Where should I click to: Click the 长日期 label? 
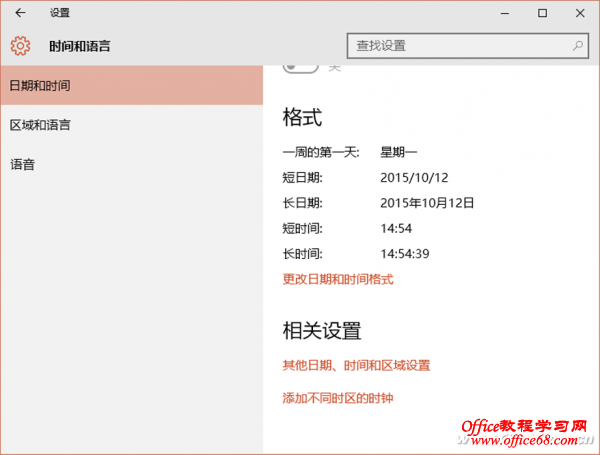point(302,203)
